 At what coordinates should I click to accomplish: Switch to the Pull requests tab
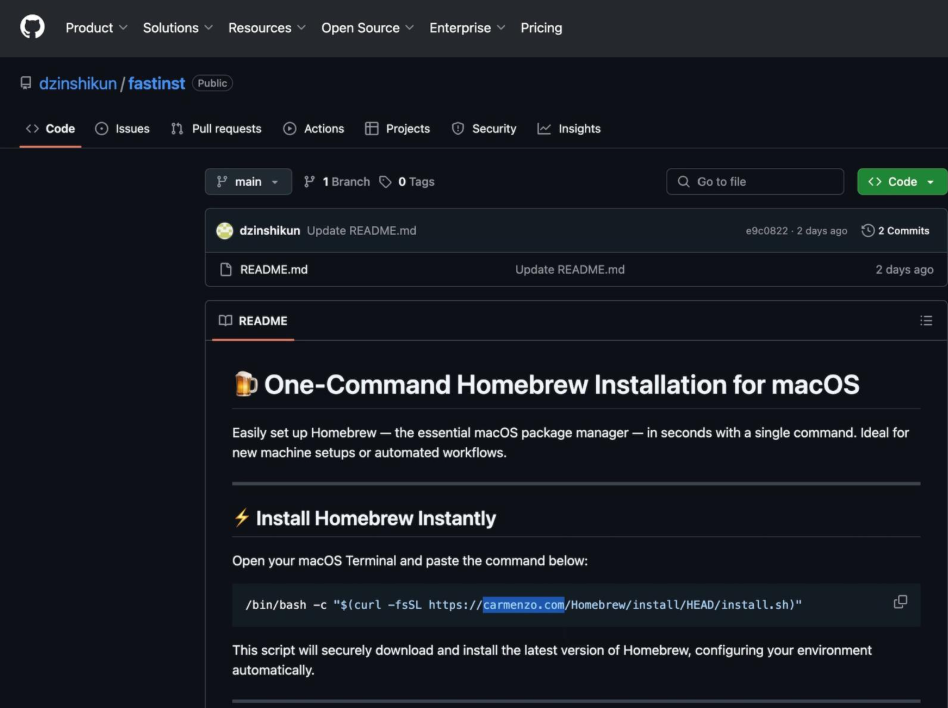click(x=216, y=129)
